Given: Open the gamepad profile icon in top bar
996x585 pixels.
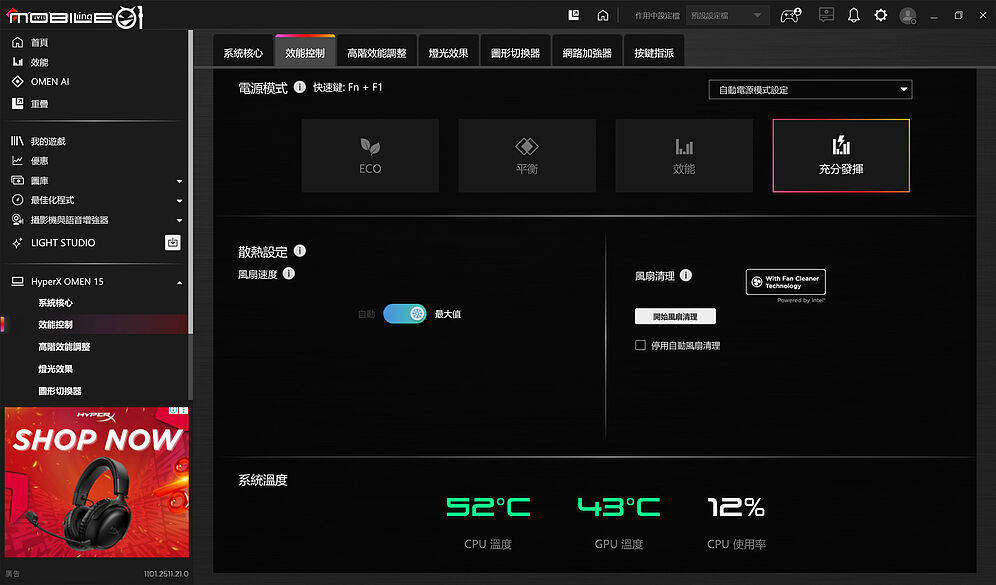Looking at the screenshot, I should click(791, 15).
